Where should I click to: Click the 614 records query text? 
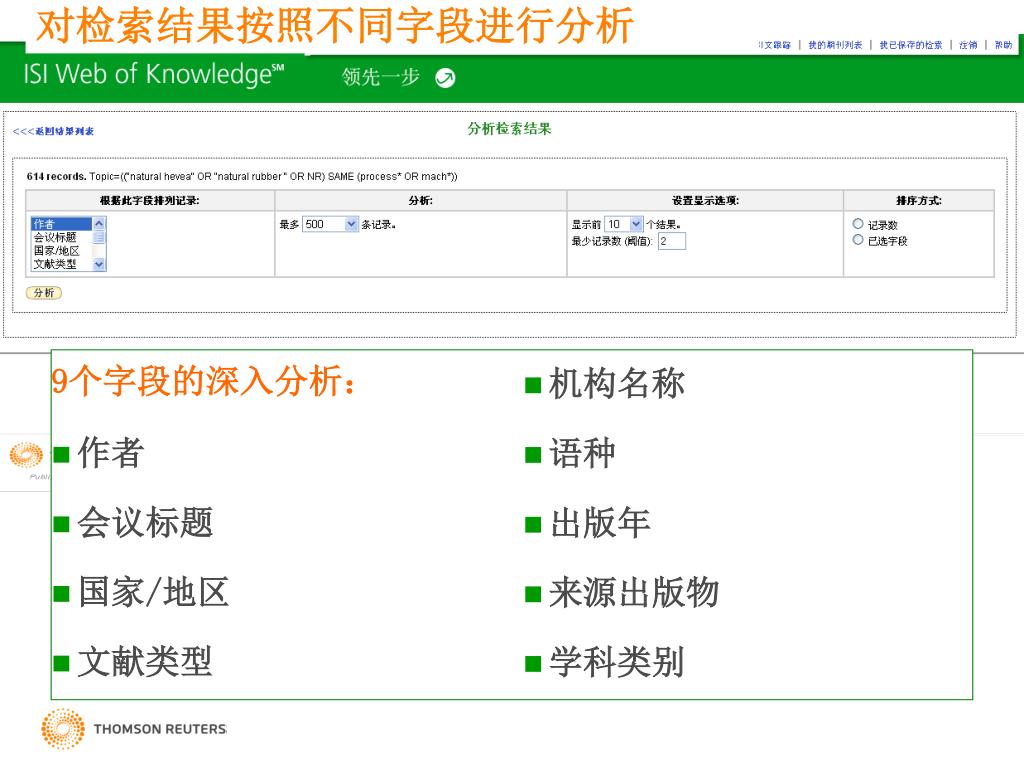pos(242,176)
